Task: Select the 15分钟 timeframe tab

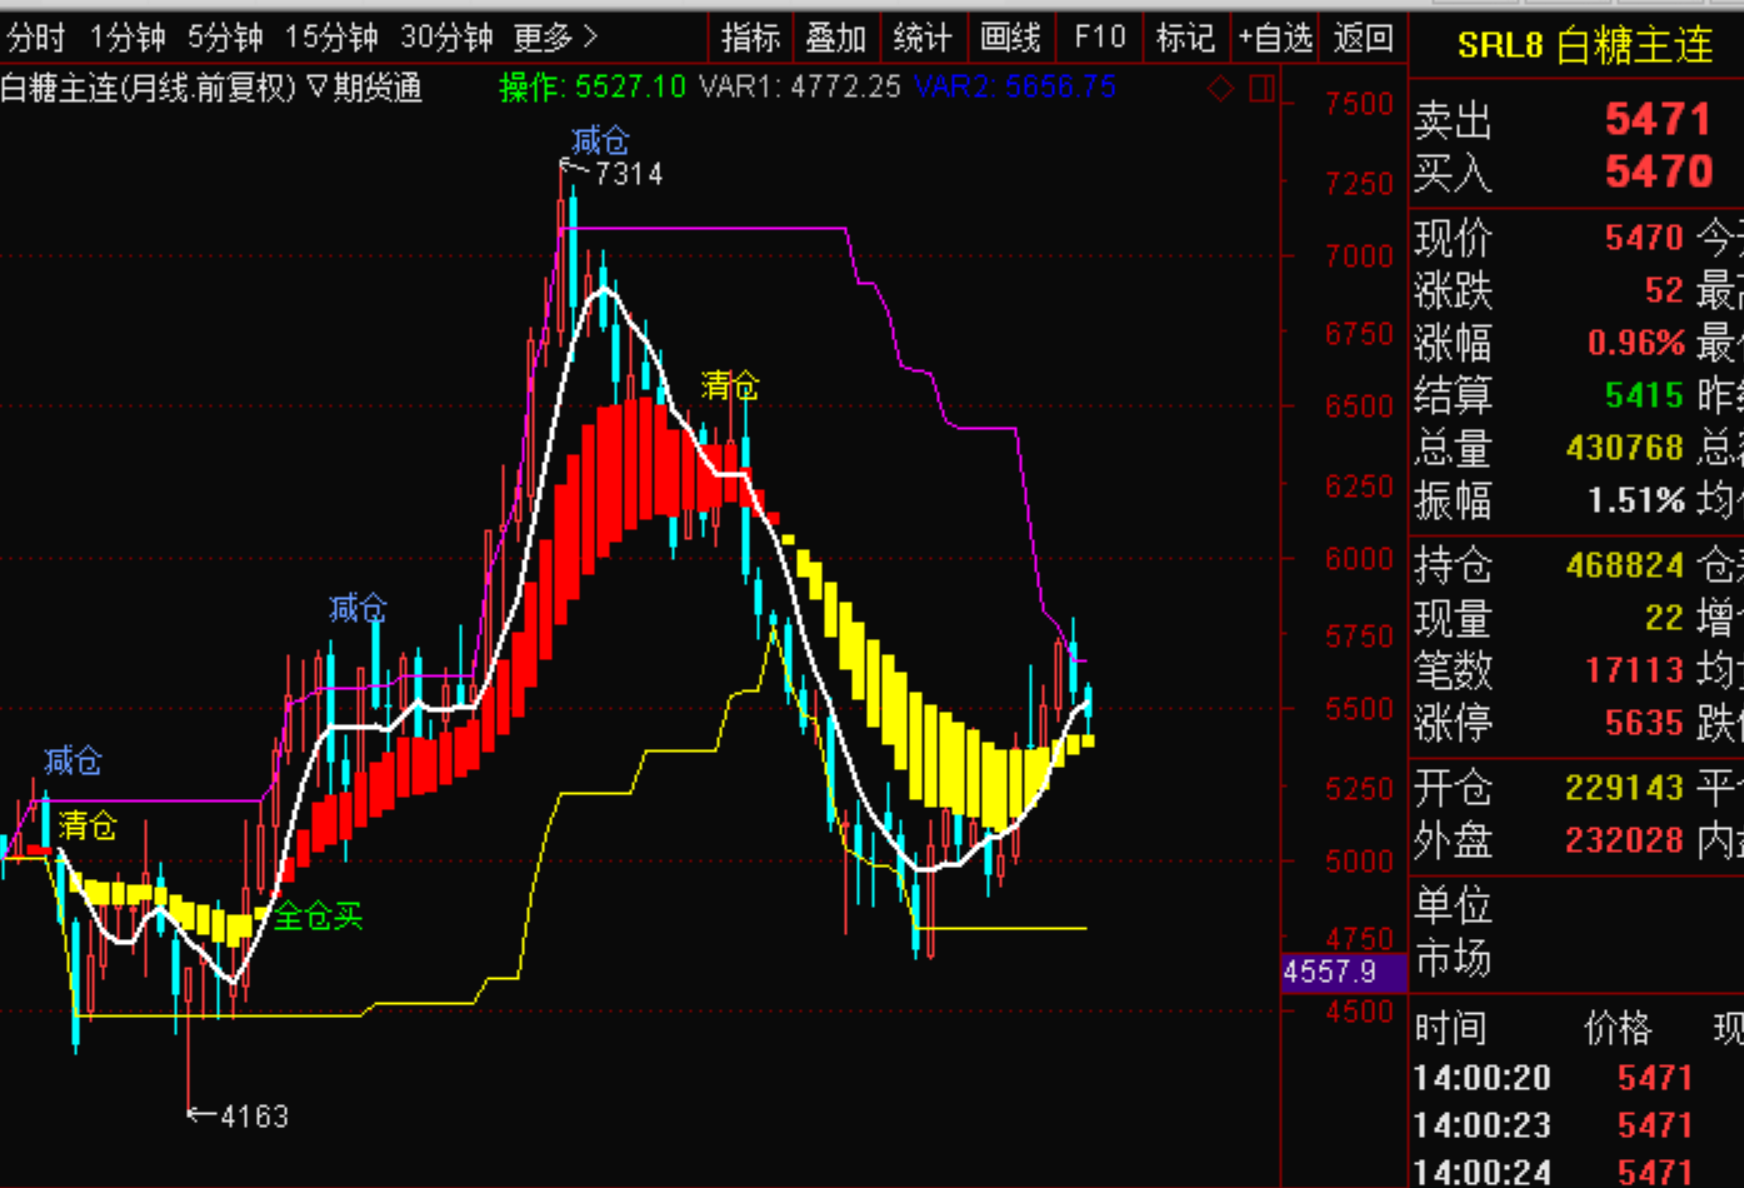Action: point(331,38)
